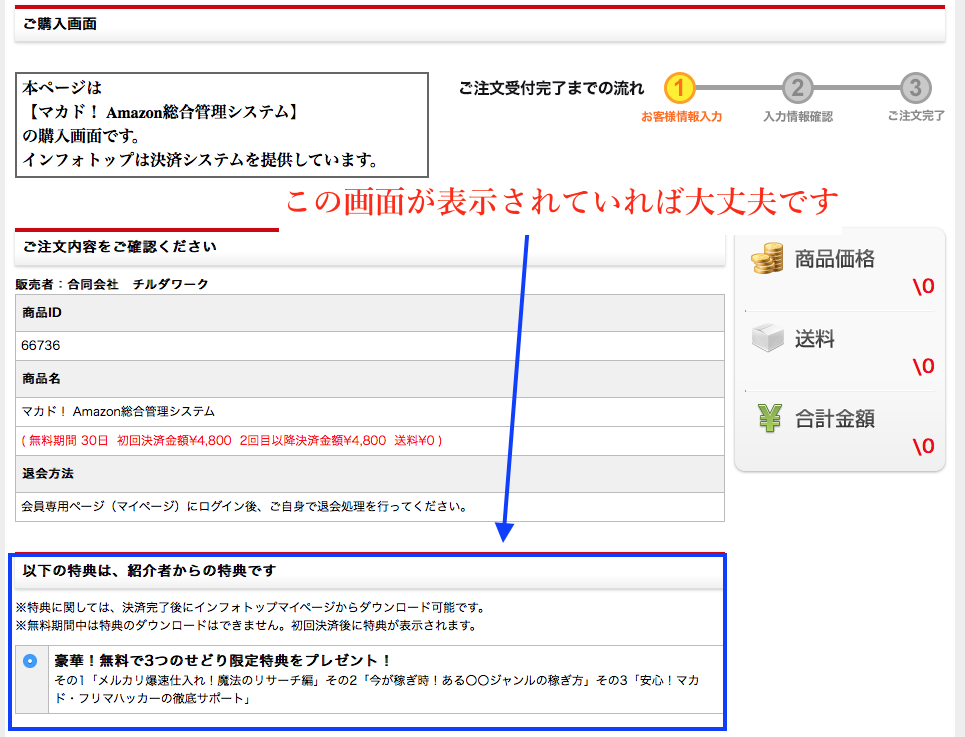Click text ご注文受付完了までの流れ
965x737 pixels.
coord(551,89)
